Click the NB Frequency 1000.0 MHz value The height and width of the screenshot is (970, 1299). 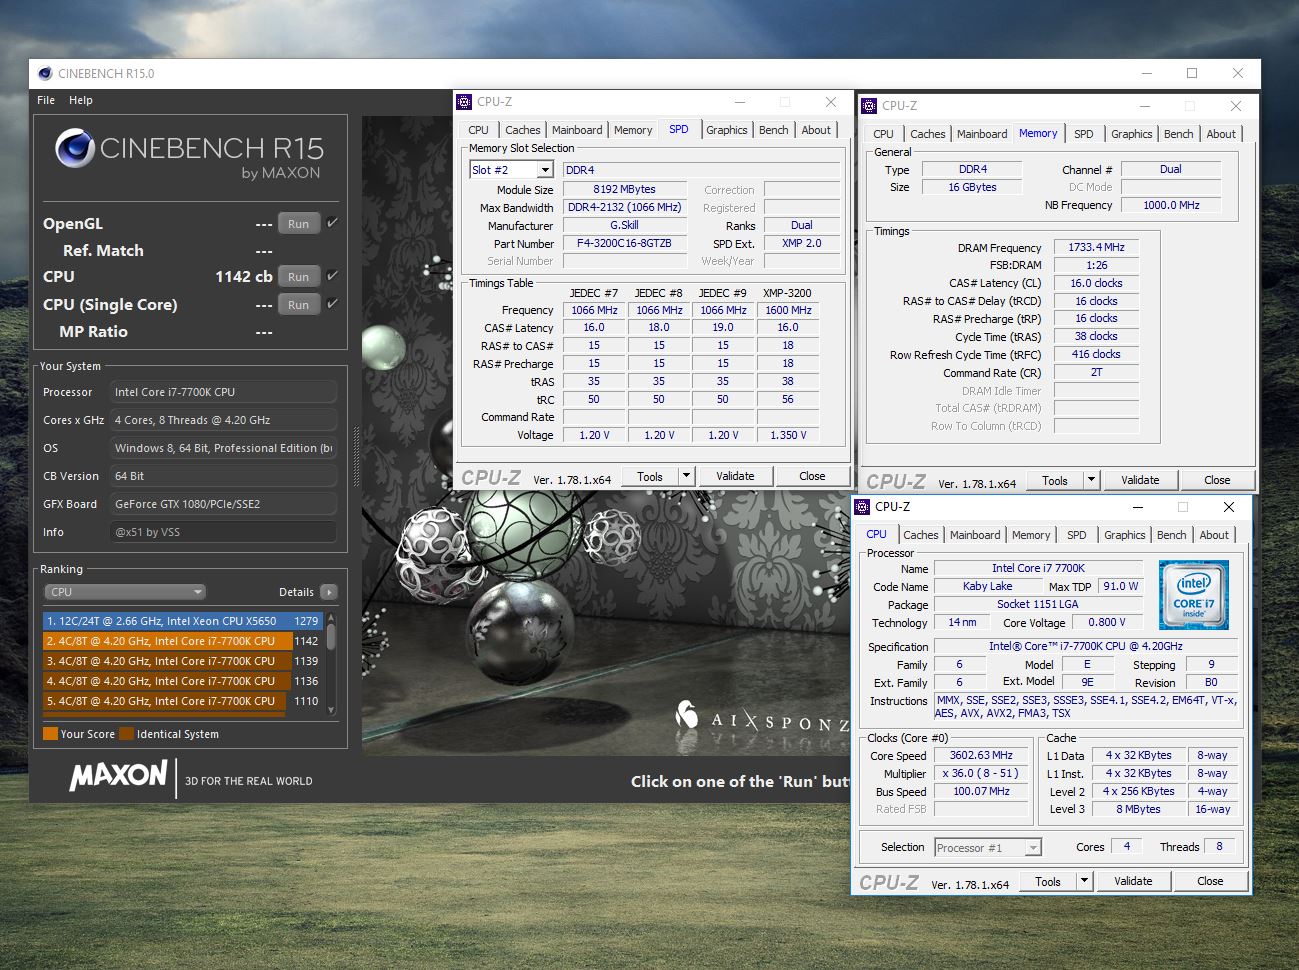tap(1171, 205)
